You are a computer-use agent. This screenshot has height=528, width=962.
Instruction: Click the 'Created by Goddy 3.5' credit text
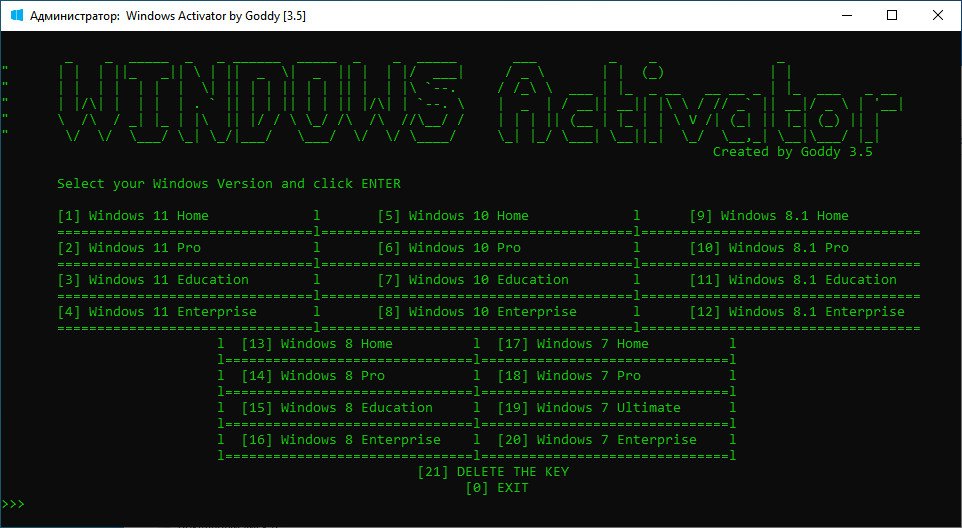click(x=792, y=151)
